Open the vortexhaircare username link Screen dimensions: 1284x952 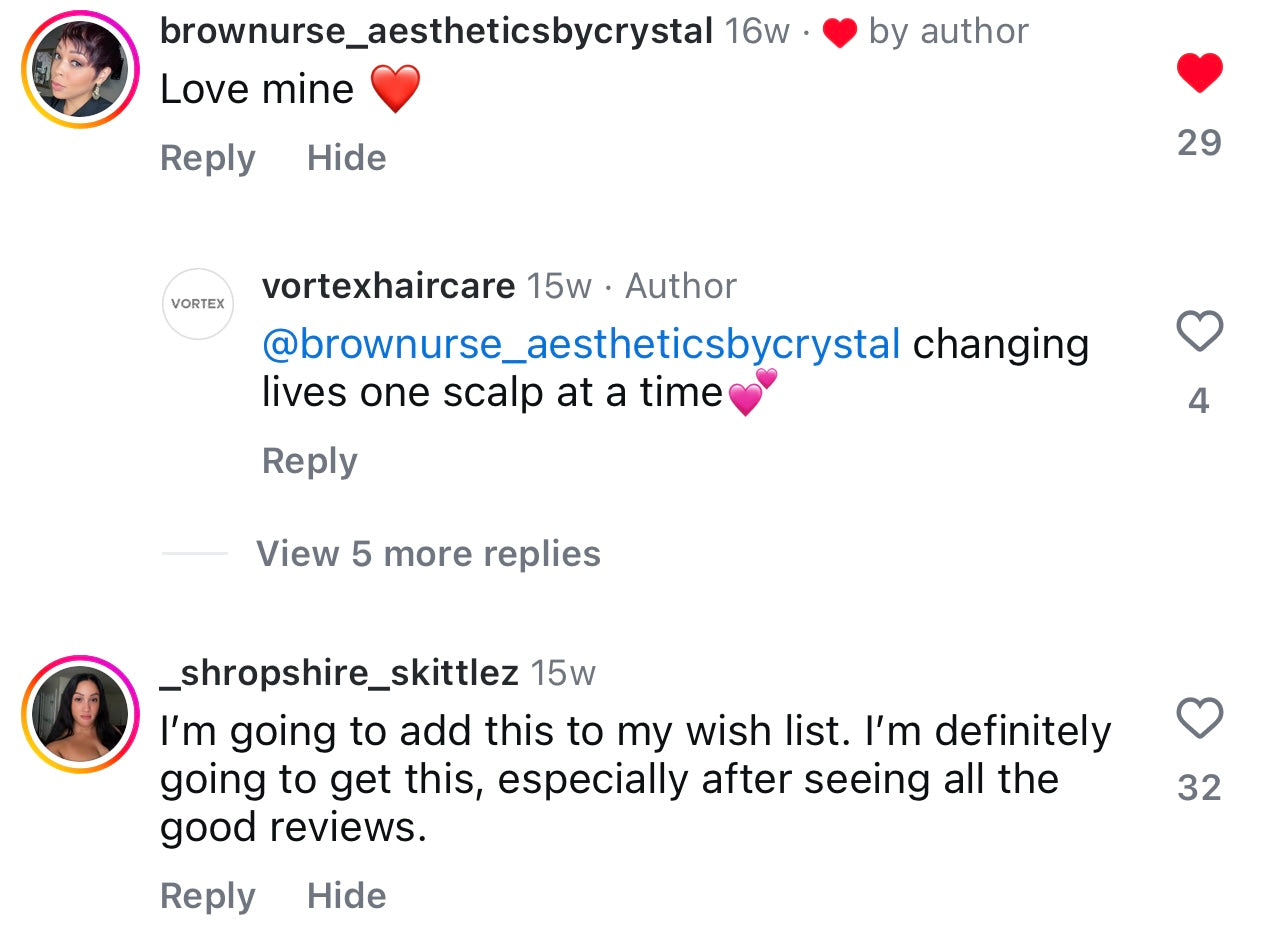[388, 286]
